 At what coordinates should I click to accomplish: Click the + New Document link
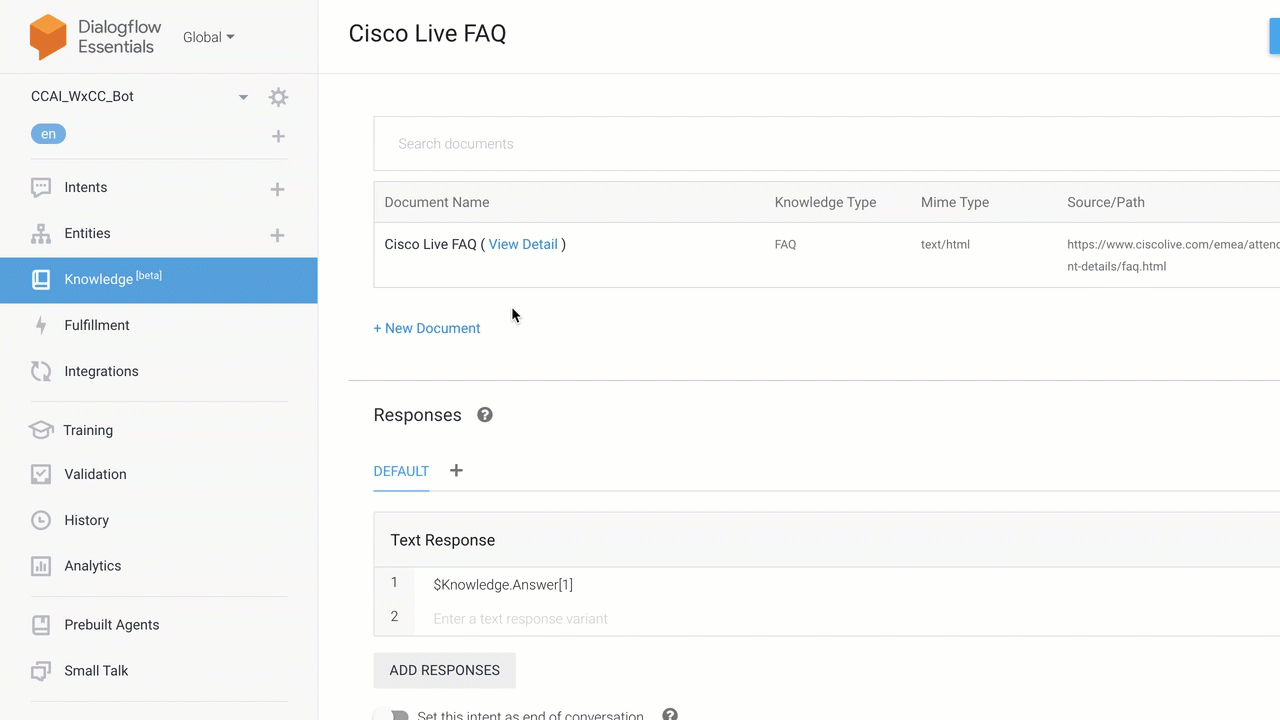[x=427, y=328]
